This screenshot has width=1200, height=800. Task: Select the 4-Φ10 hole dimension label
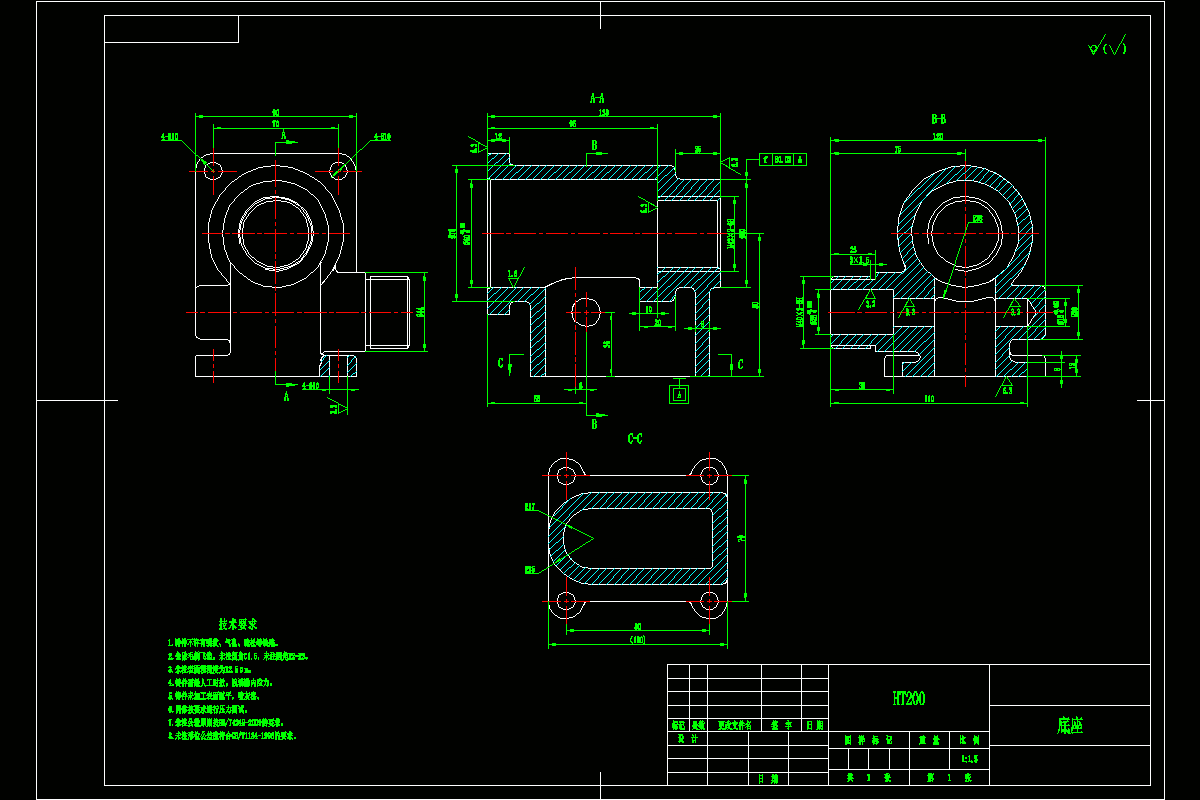pyautogui.click(x=172, y=137)
